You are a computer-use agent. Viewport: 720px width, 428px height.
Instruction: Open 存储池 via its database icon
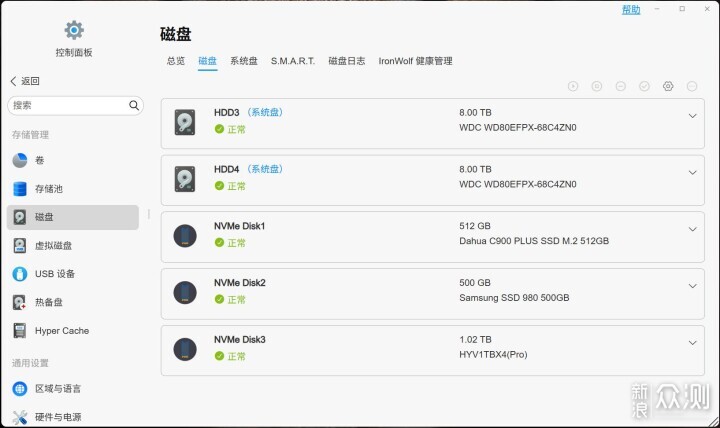point(20,189)
